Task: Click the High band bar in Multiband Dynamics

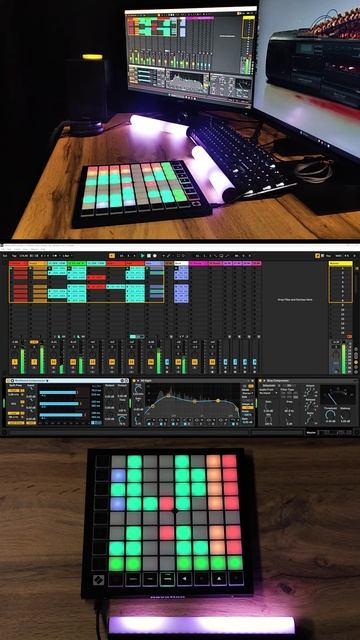Action: coord(58,392)
